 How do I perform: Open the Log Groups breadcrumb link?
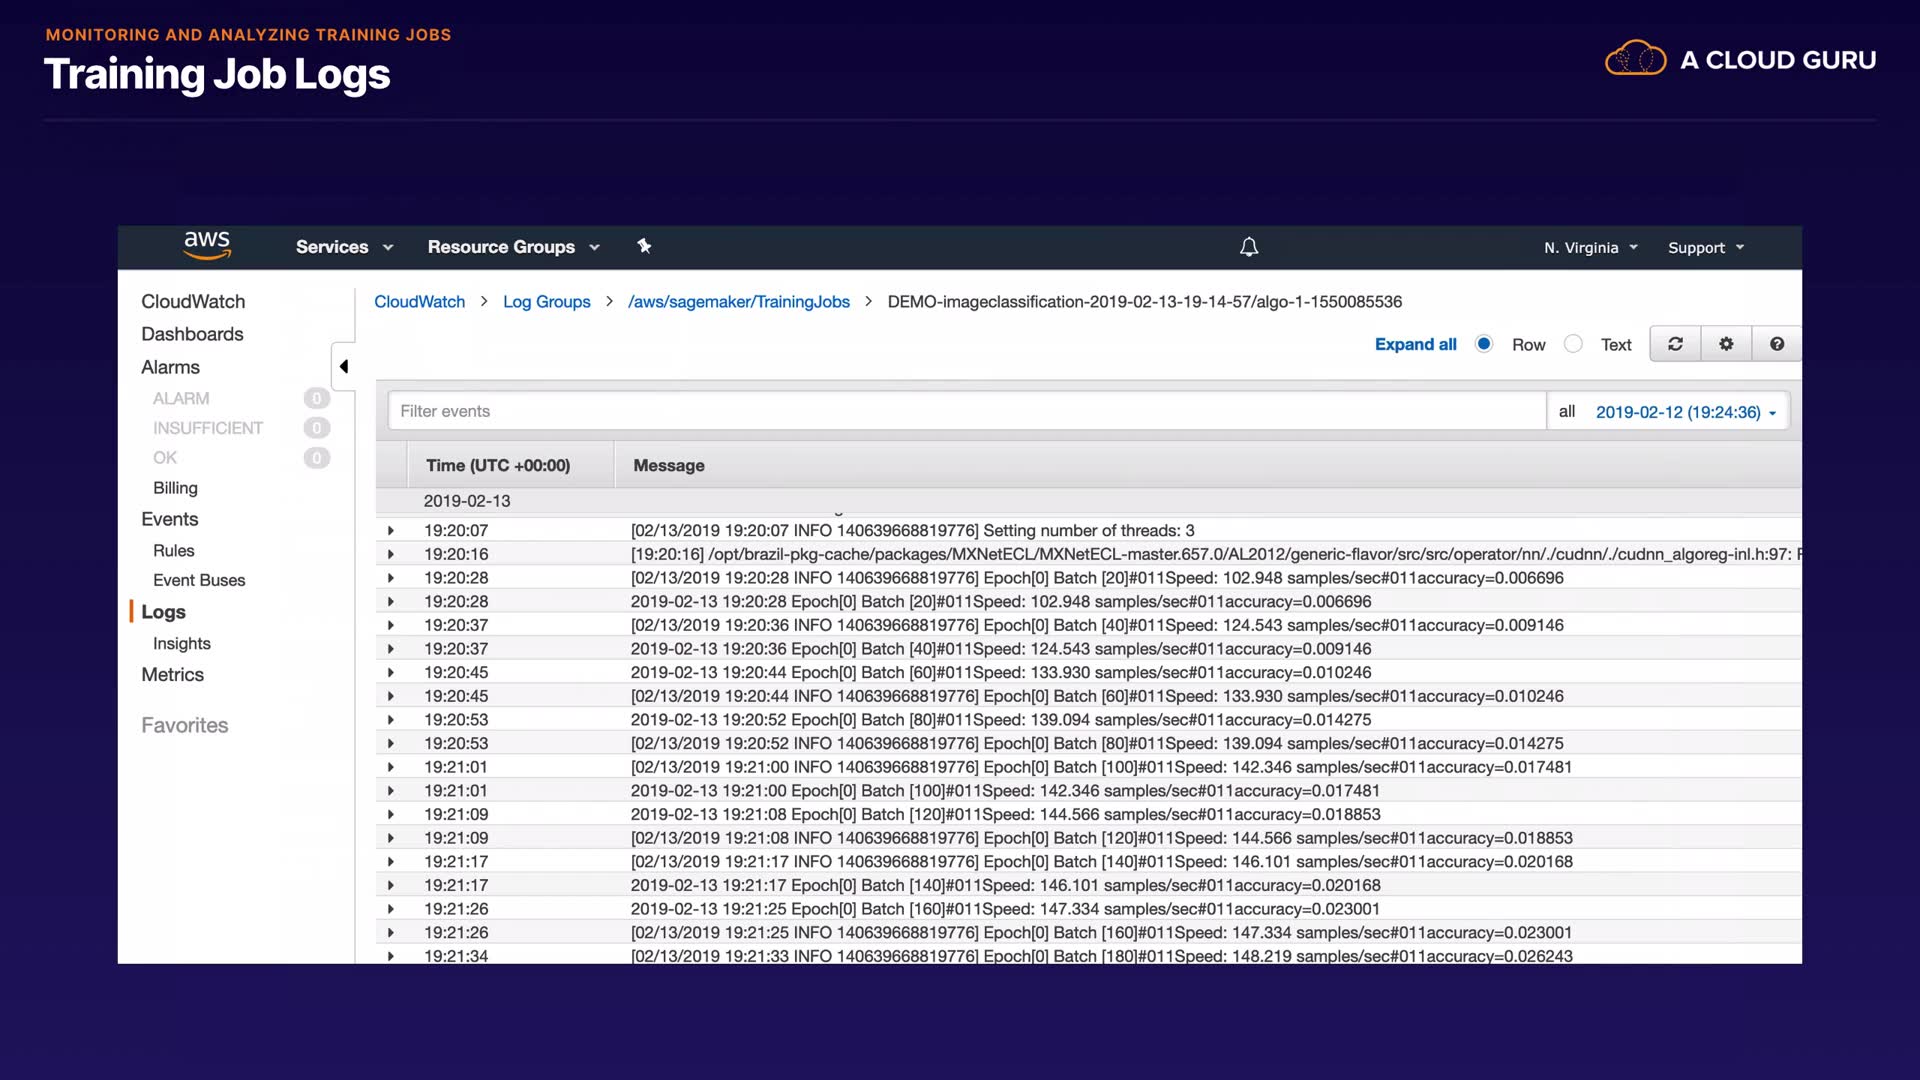point(546,302)
